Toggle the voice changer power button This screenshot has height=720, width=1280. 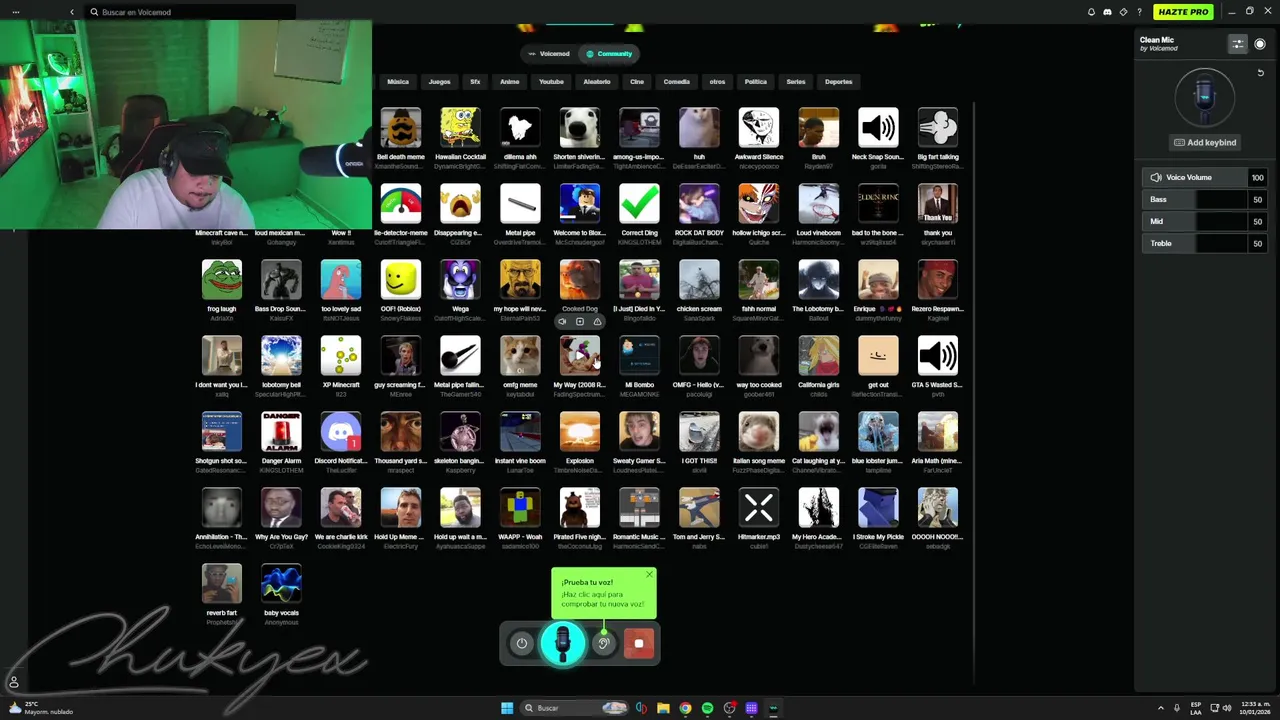(x=521, y=643)
